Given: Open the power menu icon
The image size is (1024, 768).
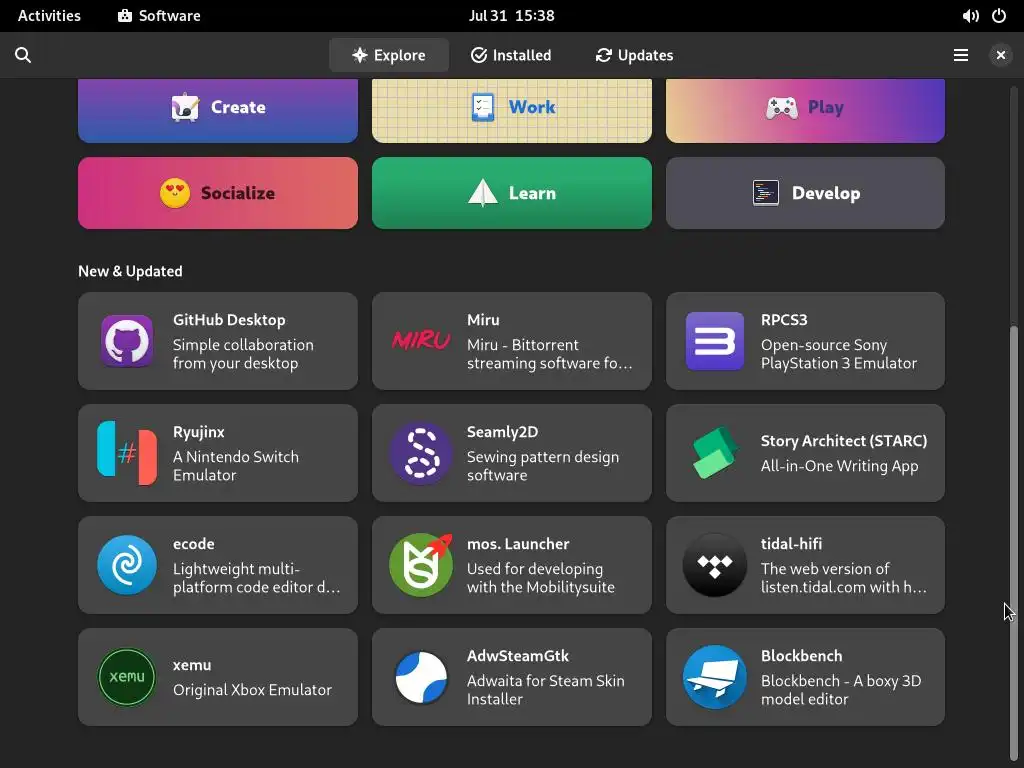Looking at the screenshot, I should click(999, 16).
